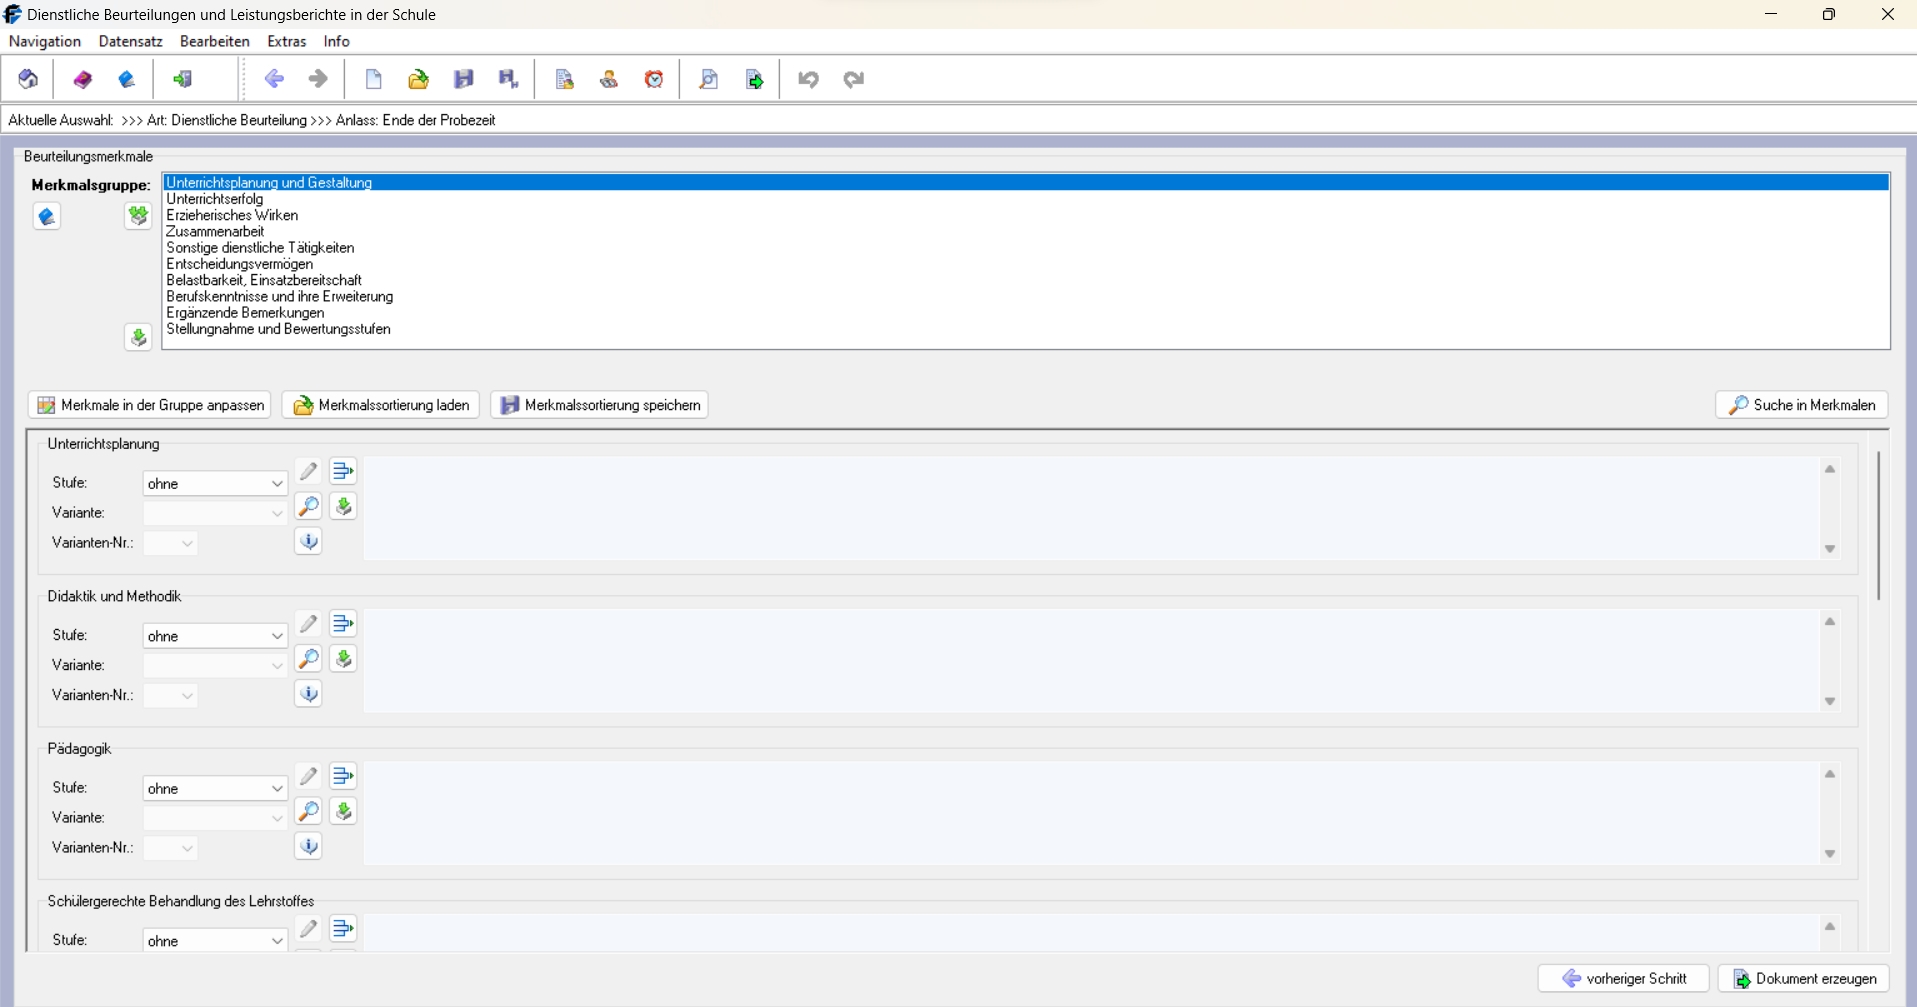Click the pencil icon in Unterrichtsplanung section
The image size is (1917, 1007).
pyautogui.click(x=308, y=471)
